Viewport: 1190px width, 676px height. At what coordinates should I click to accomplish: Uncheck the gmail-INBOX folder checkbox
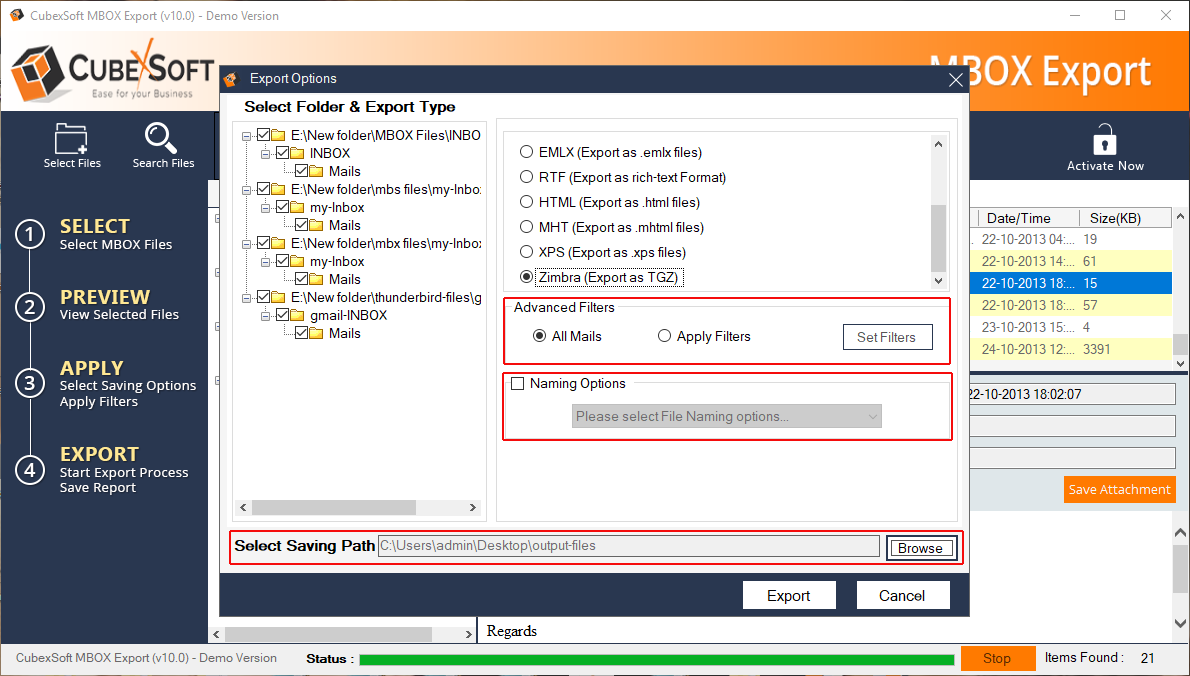tap(282, 316)
